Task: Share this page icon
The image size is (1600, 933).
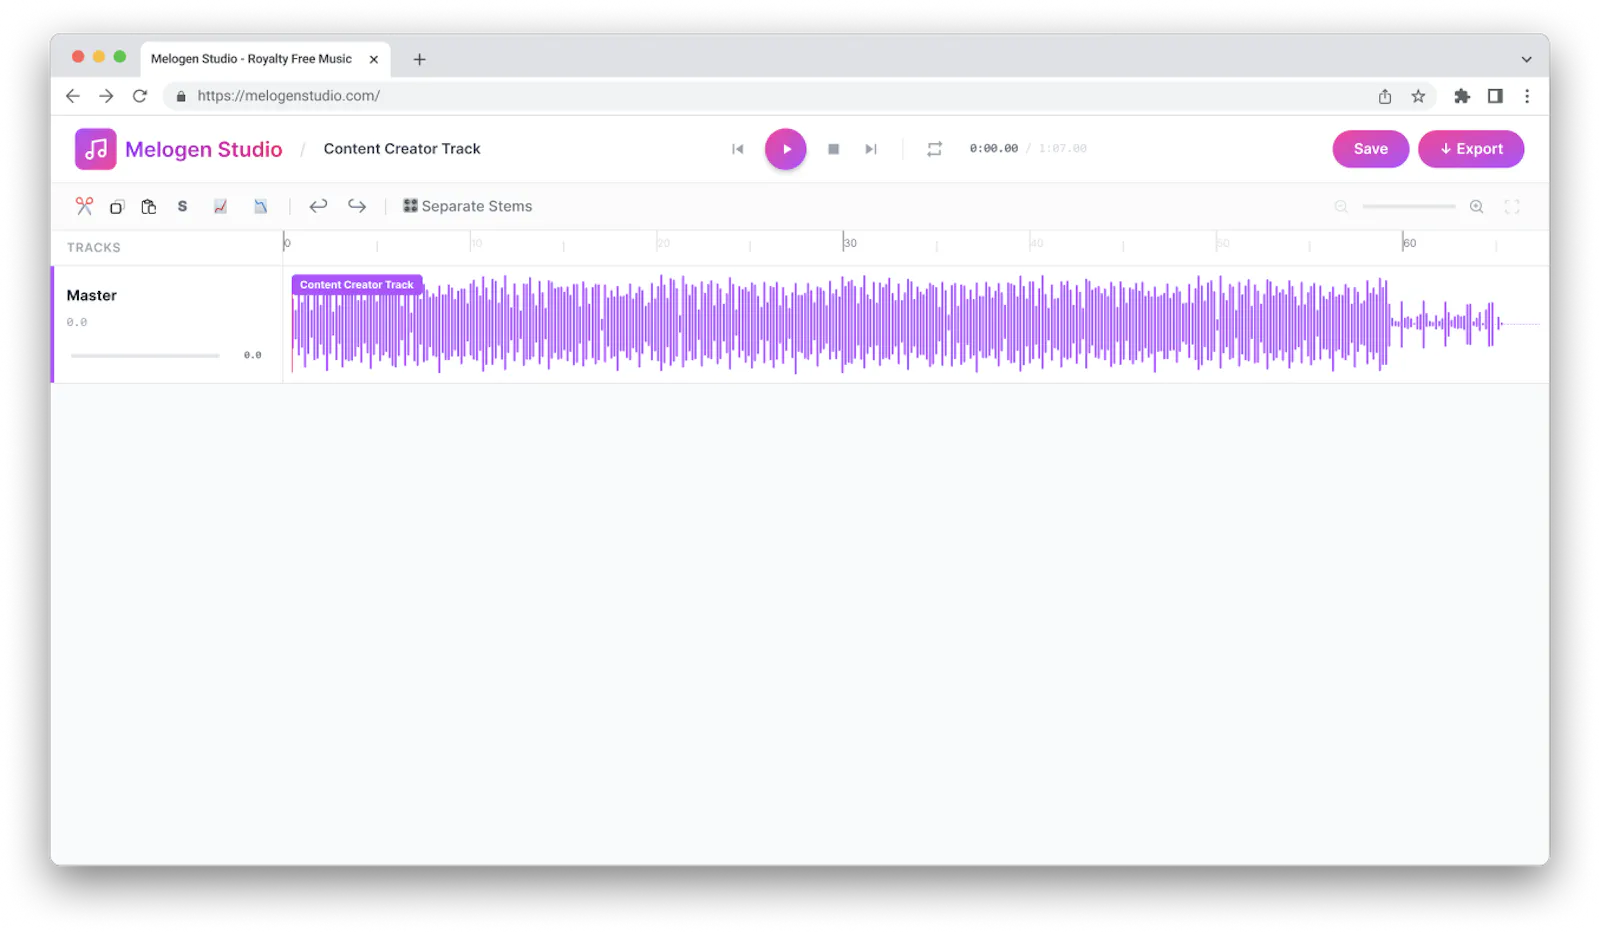Action: coord(1385,96)
